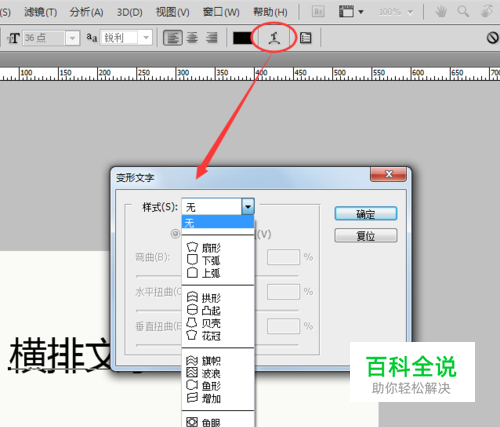Click the cancel current edits icon
The width and height of the screenshot is (500, 427).
[493, 38]
